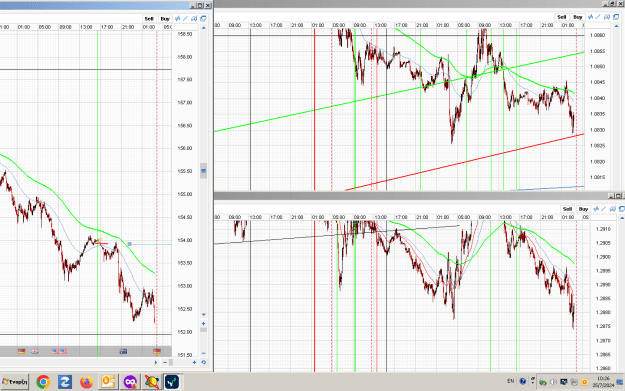The image size is (625, 391).
Task: Open the indicators icon in the left chart toolbar
Action: 178,19
